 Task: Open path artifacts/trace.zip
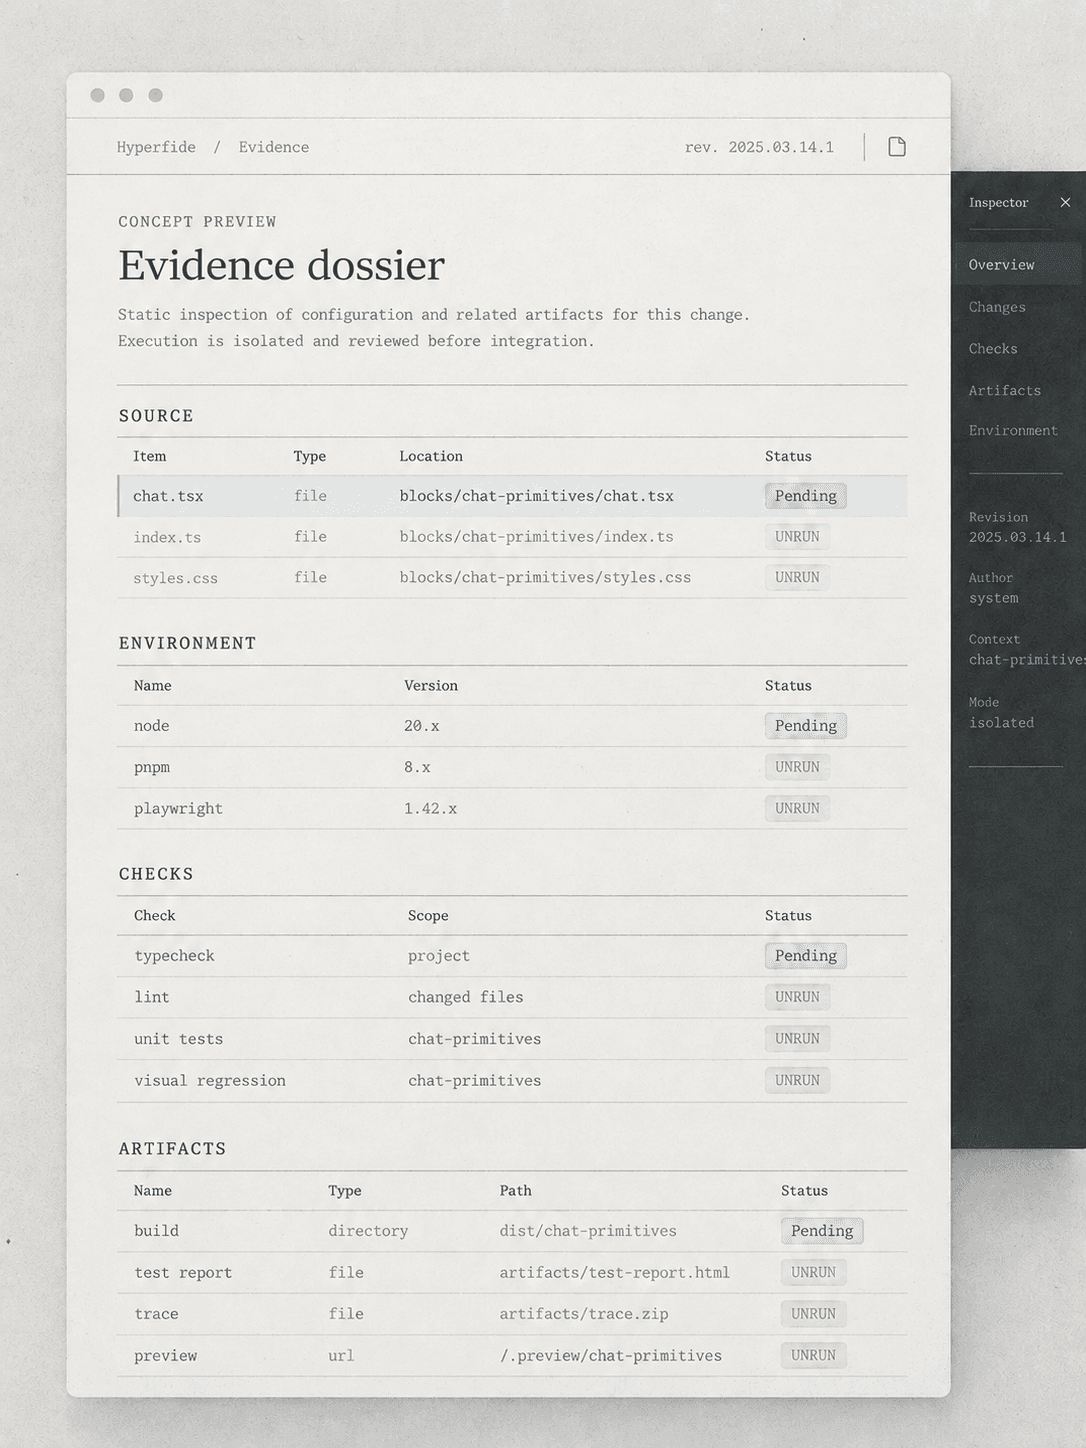tap(584, 1314)
